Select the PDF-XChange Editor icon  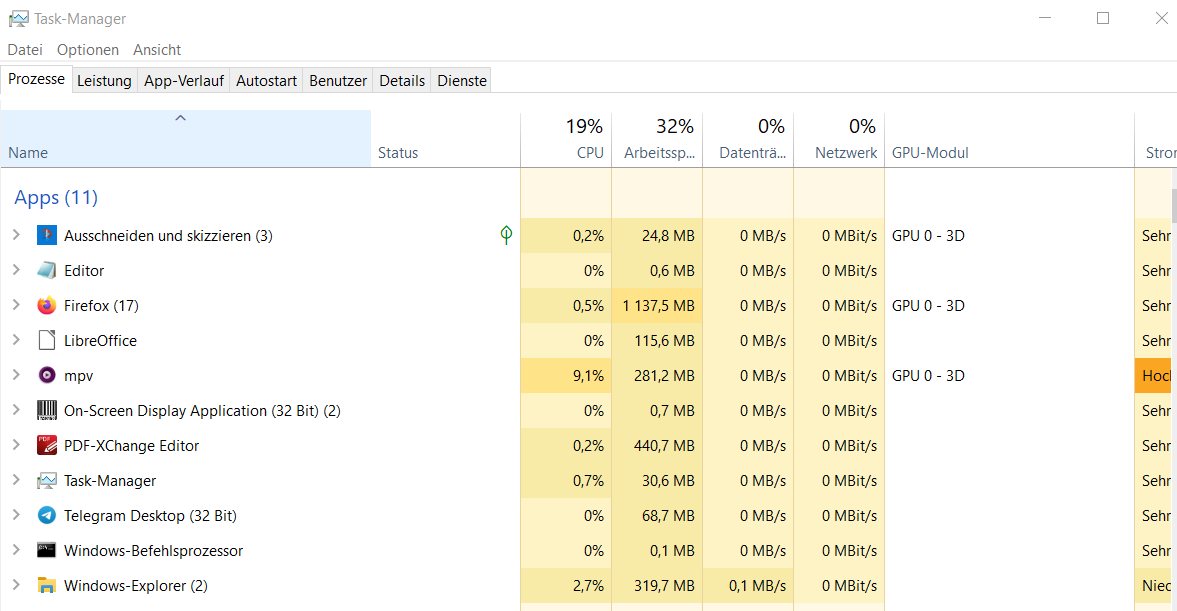[x=47, y=446]
